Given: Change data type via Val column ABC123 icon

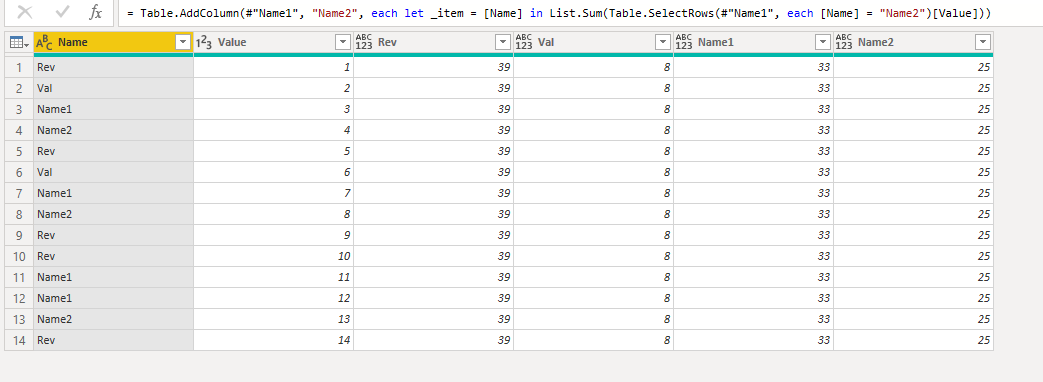Looking at the screenshot, I should [x=523, y=42].
